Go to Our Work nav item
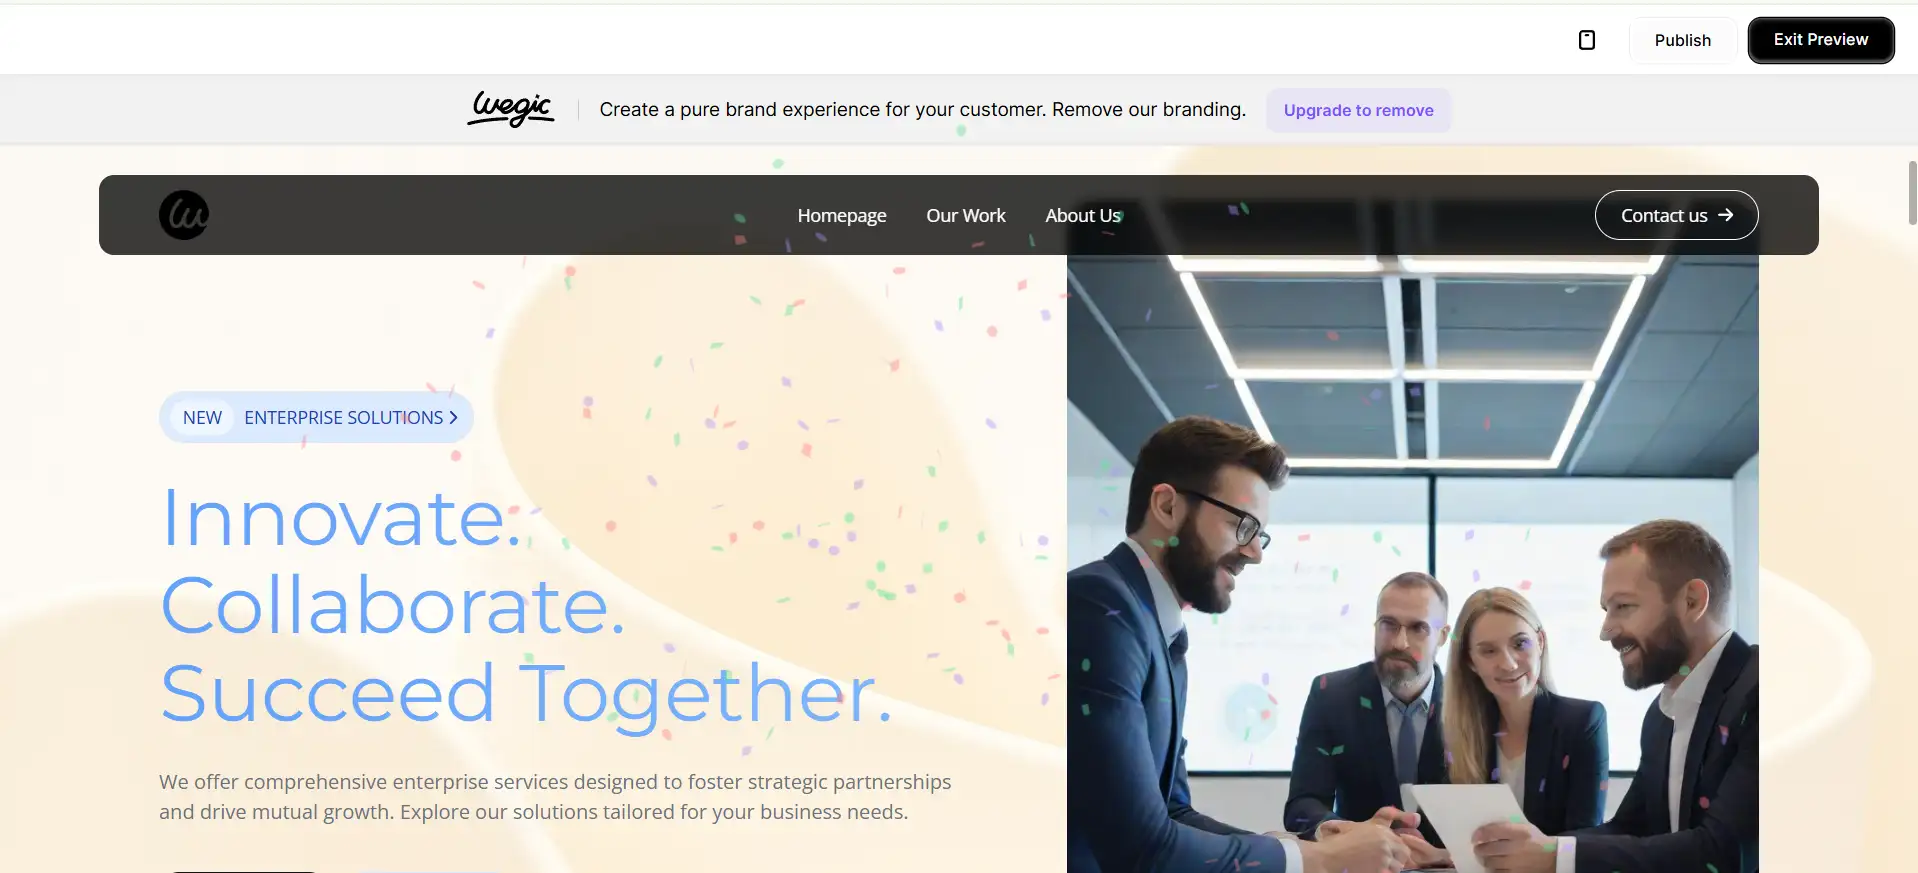1918x873 pixels. pyautogui.click(x=966, y=215)
